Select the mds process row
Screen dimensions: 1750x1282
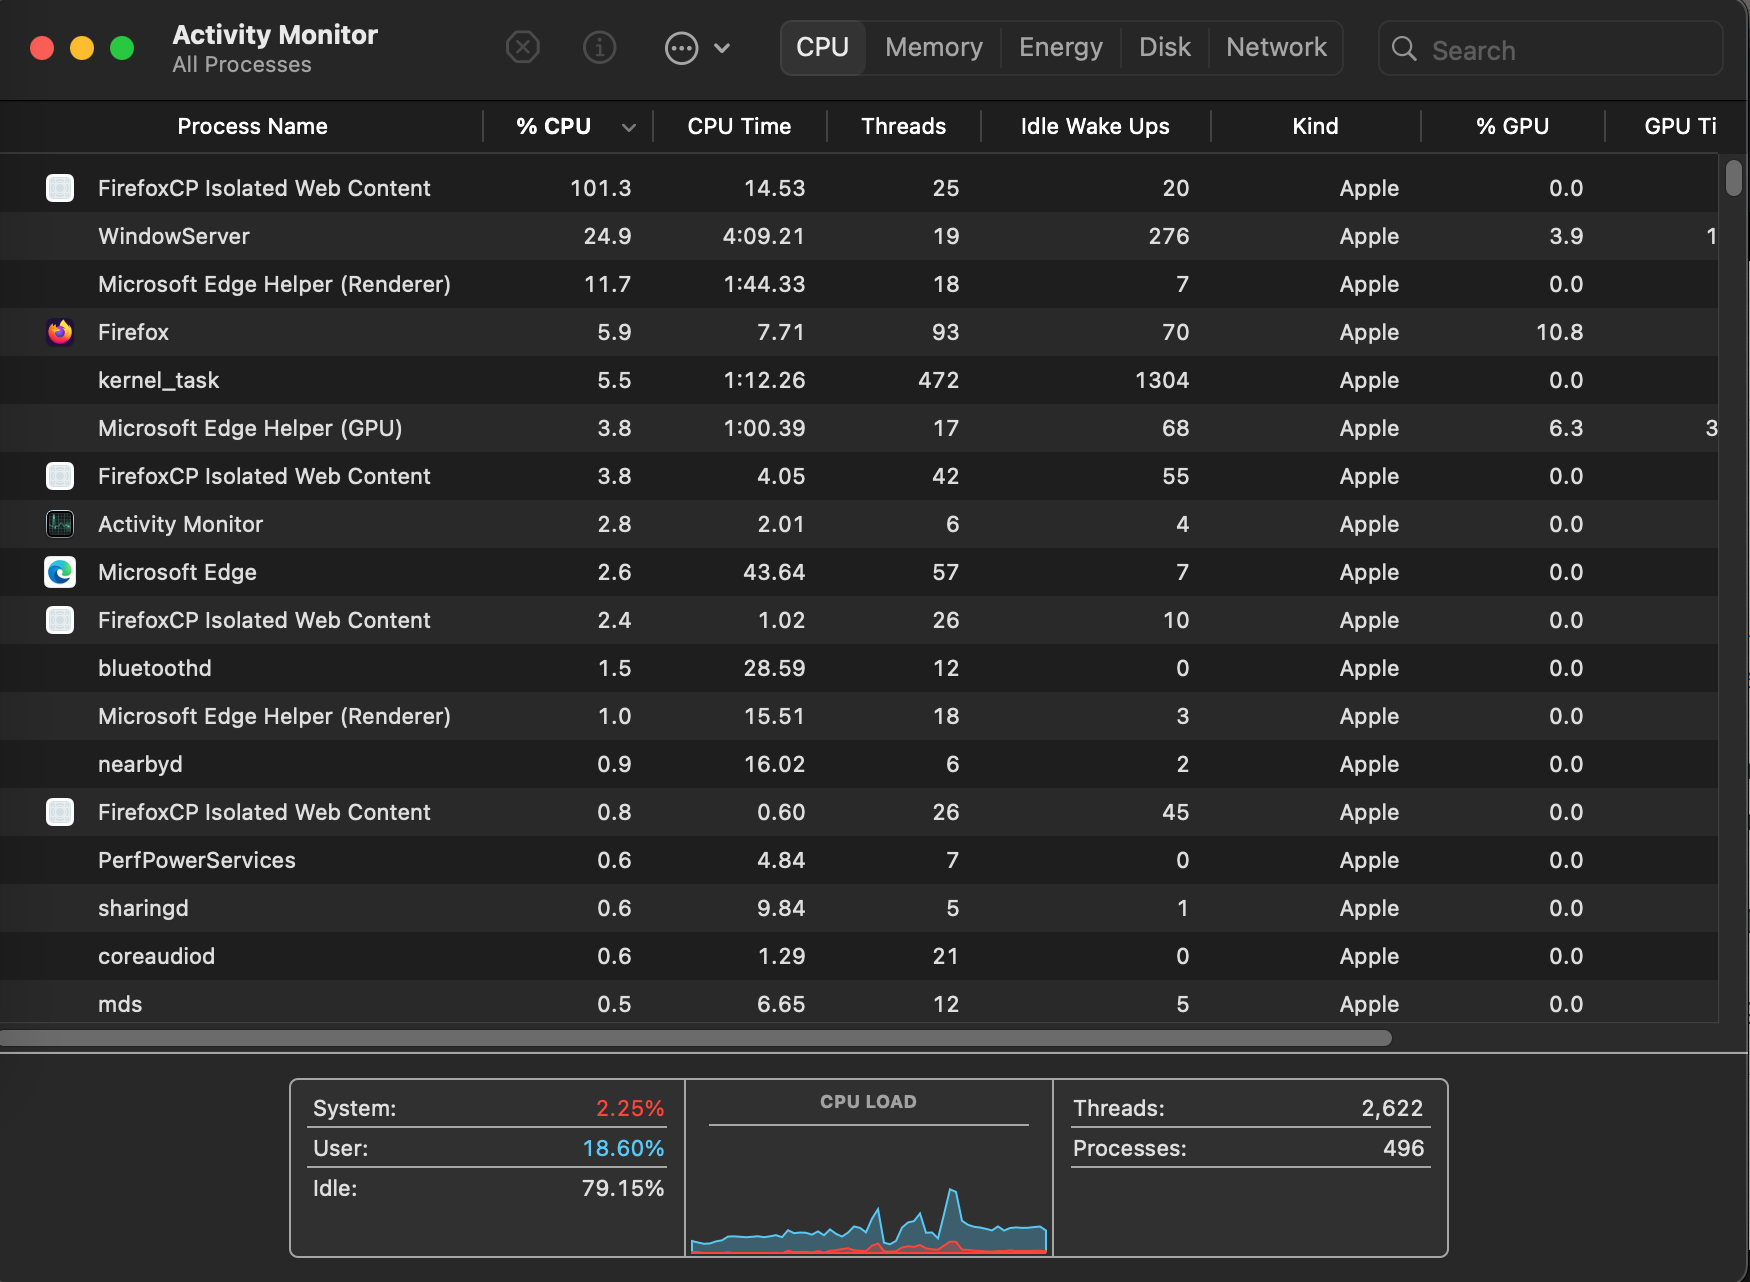point(859,1002)
